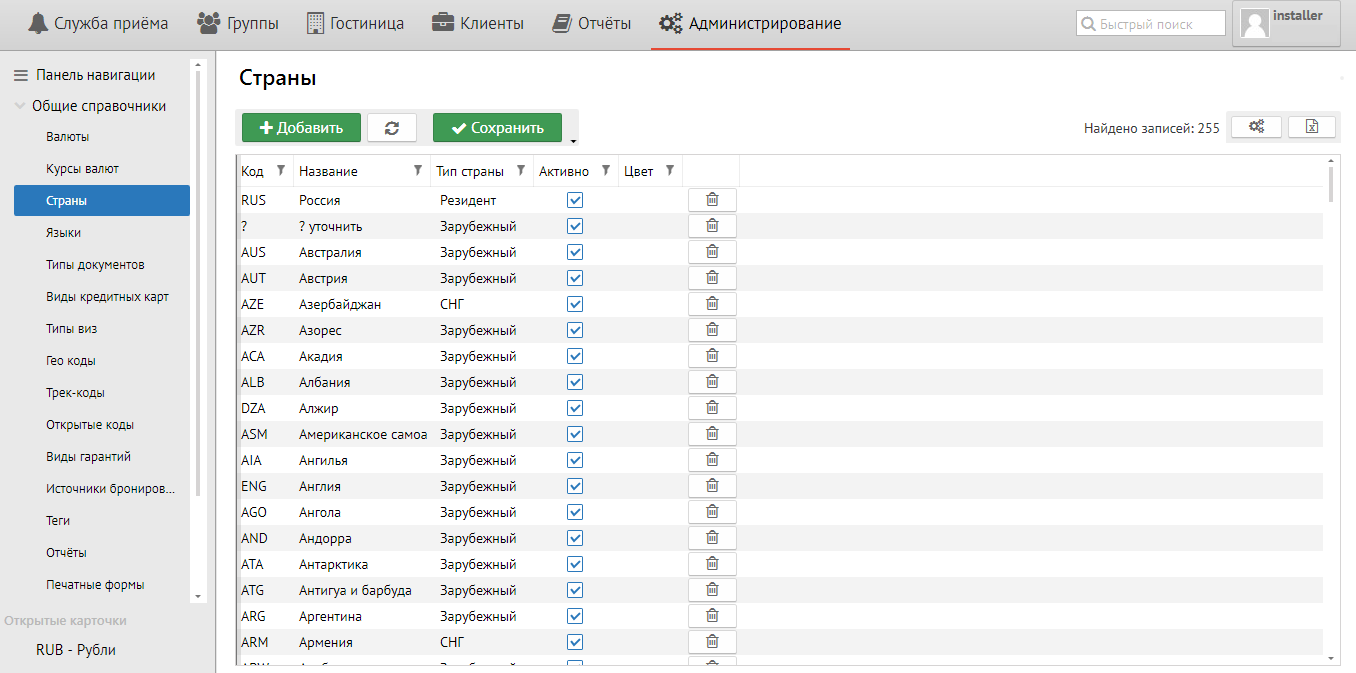Collapse the Общие справочники tree section
The image size is (1356, 673).
20,106
